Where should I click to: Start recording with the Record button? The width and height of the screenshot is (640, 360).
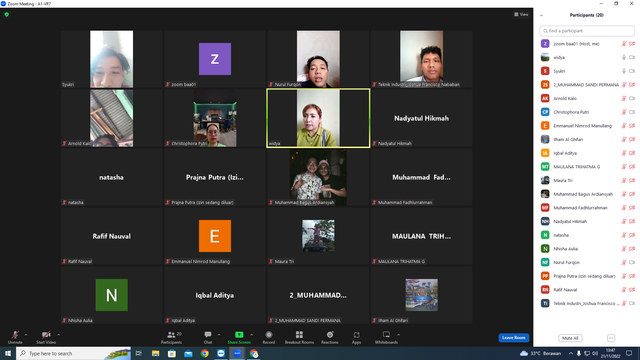pyautogui.click(x=269, y=337)
